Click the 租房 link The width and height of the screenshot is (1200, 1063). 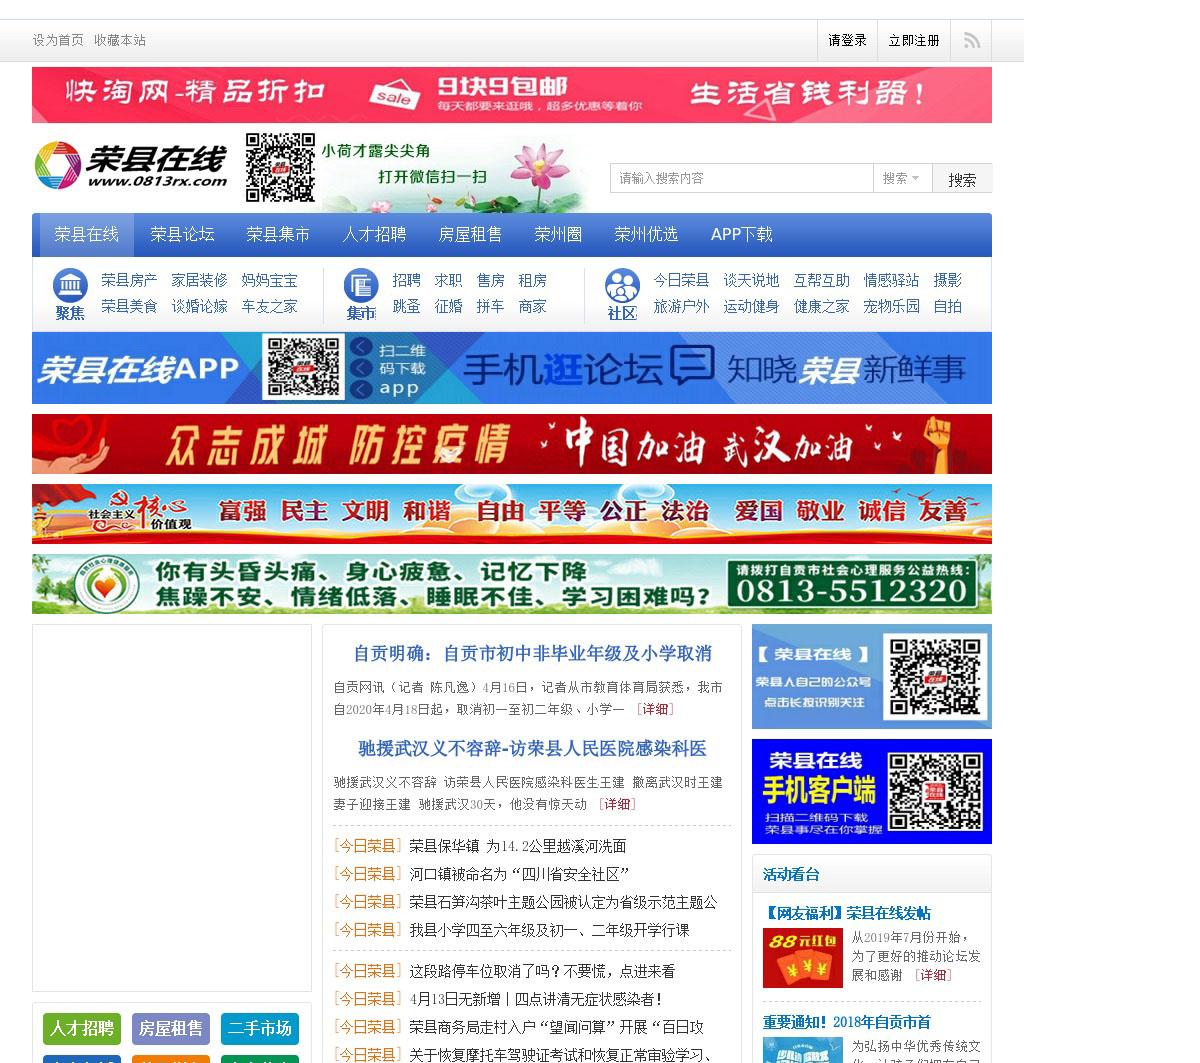pyautogui.click(x=532, y=280)
